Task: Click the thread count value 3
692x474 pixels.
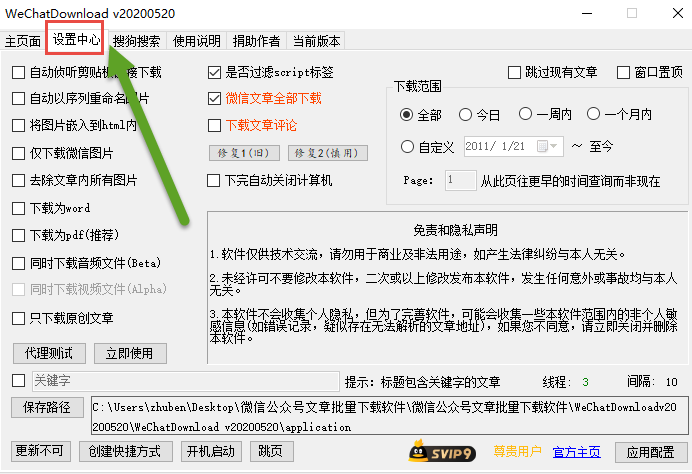Action: (585, 382)
